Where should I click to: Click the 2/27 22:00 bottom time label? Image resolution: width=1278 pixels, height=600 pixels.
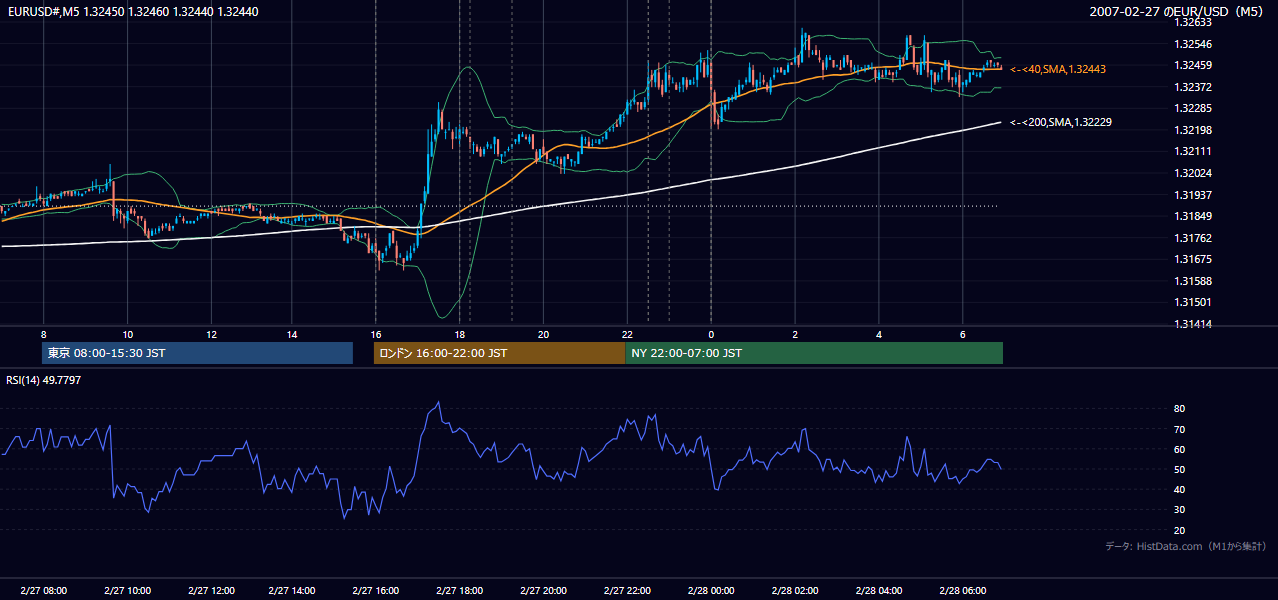click(x=627, y=590)
